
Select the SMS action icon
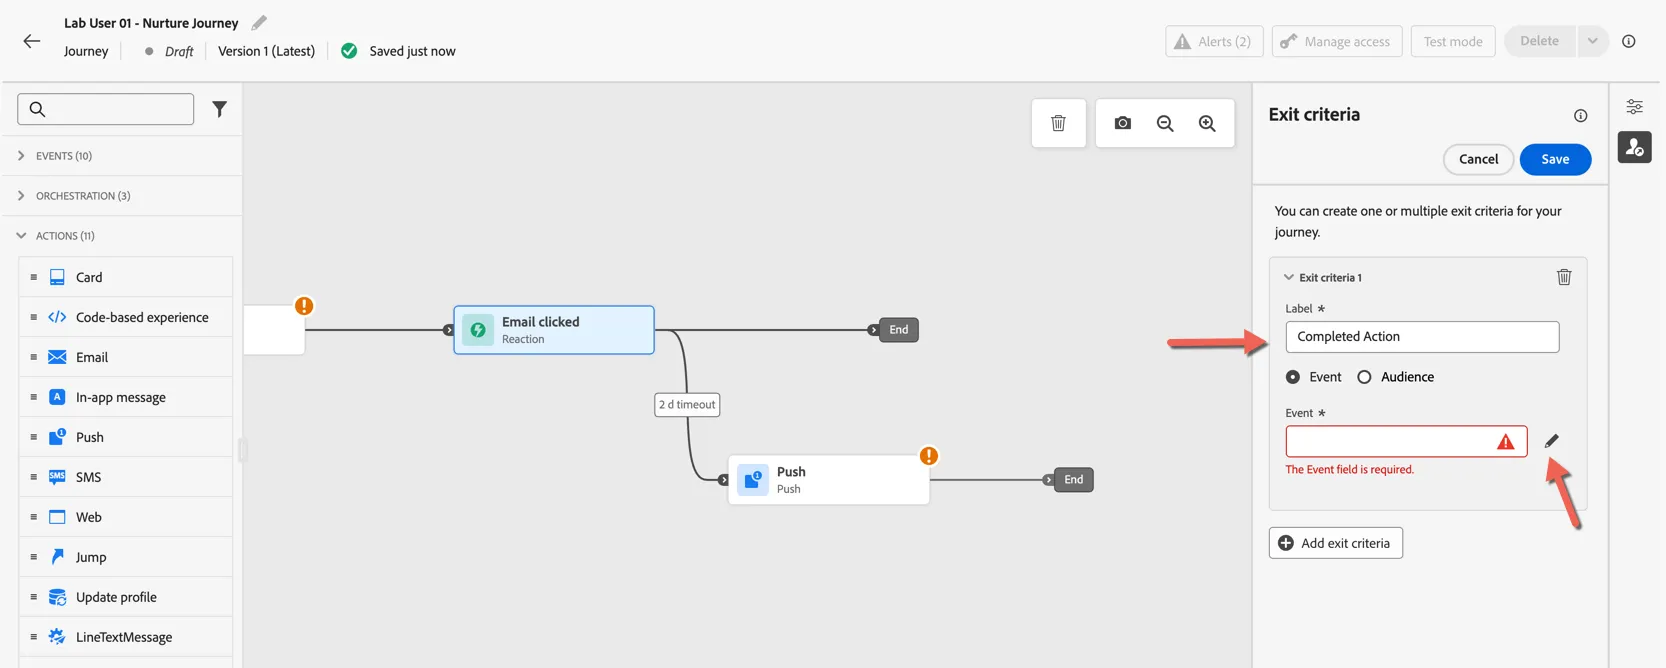[x=57, y=477]
